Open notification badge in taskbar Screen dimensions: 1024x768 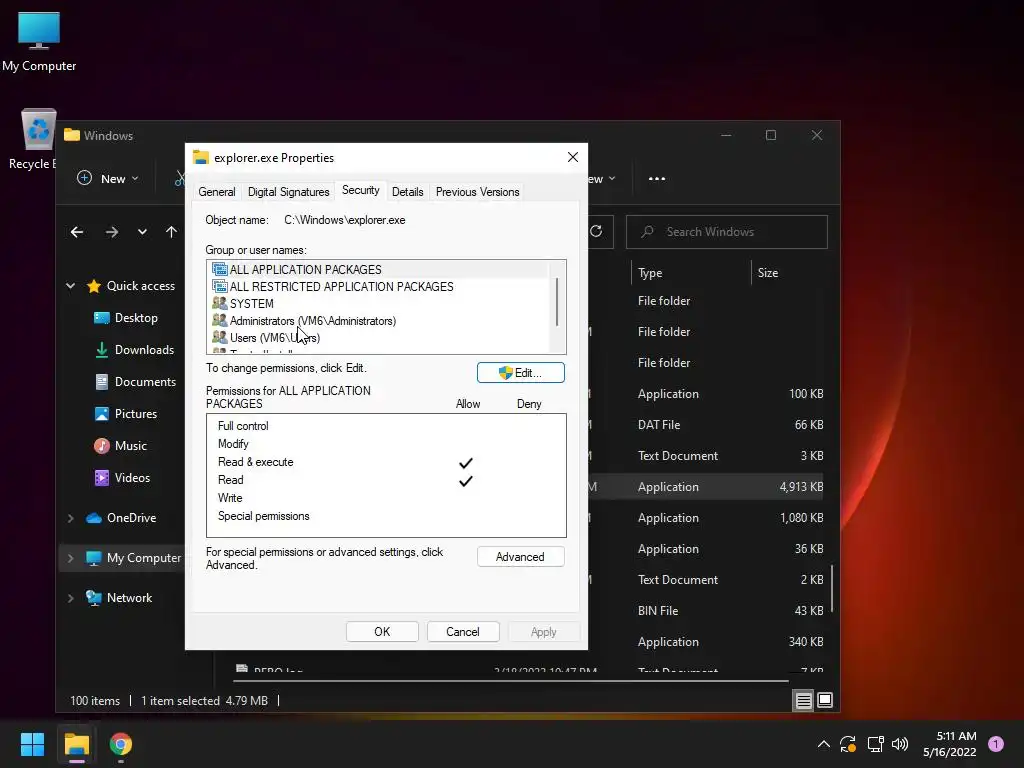pos(996,744)
